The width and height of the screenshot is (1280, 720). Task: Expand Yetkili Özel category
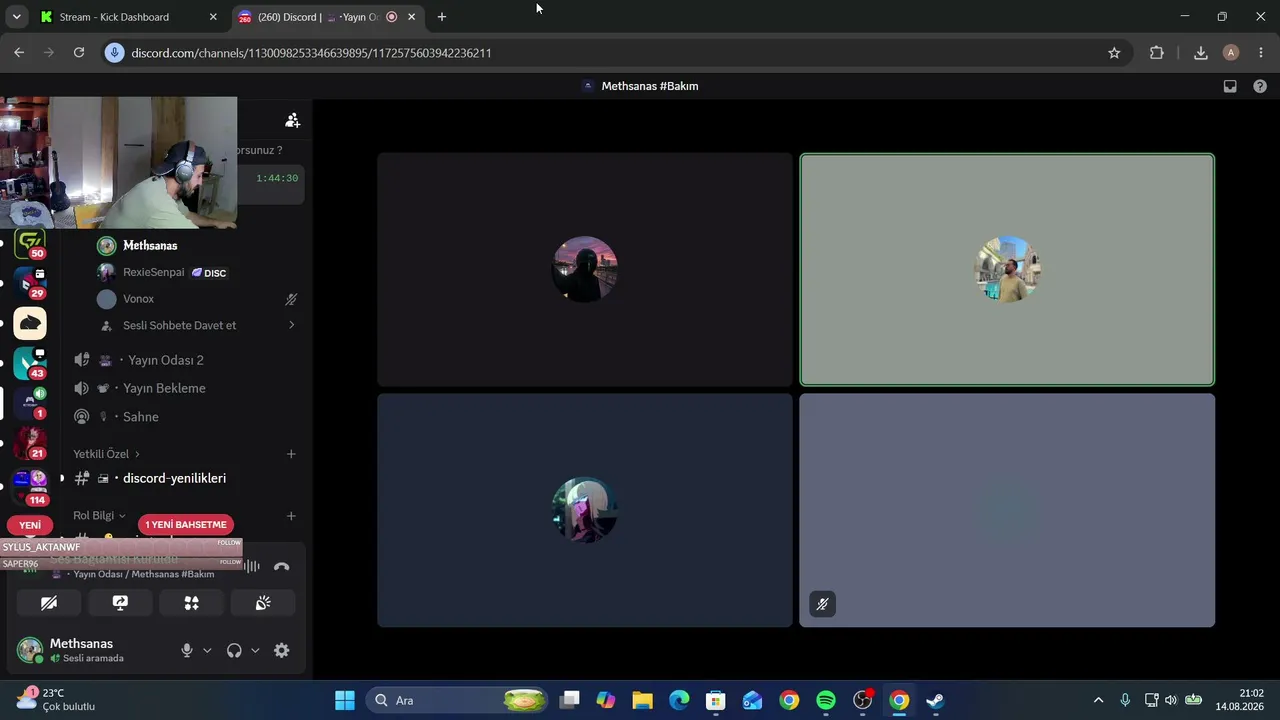(x=106, y=454)
